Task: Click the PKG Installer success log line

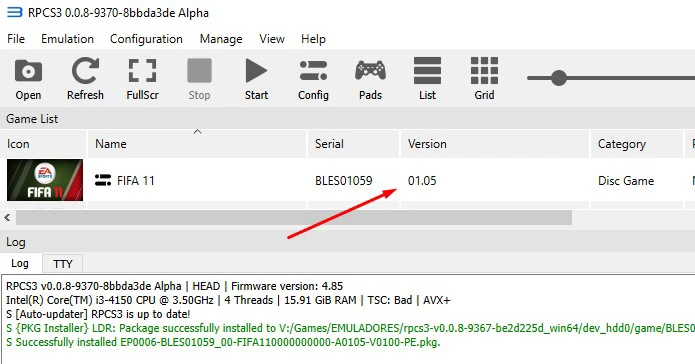Action: (x=350, y=328)
